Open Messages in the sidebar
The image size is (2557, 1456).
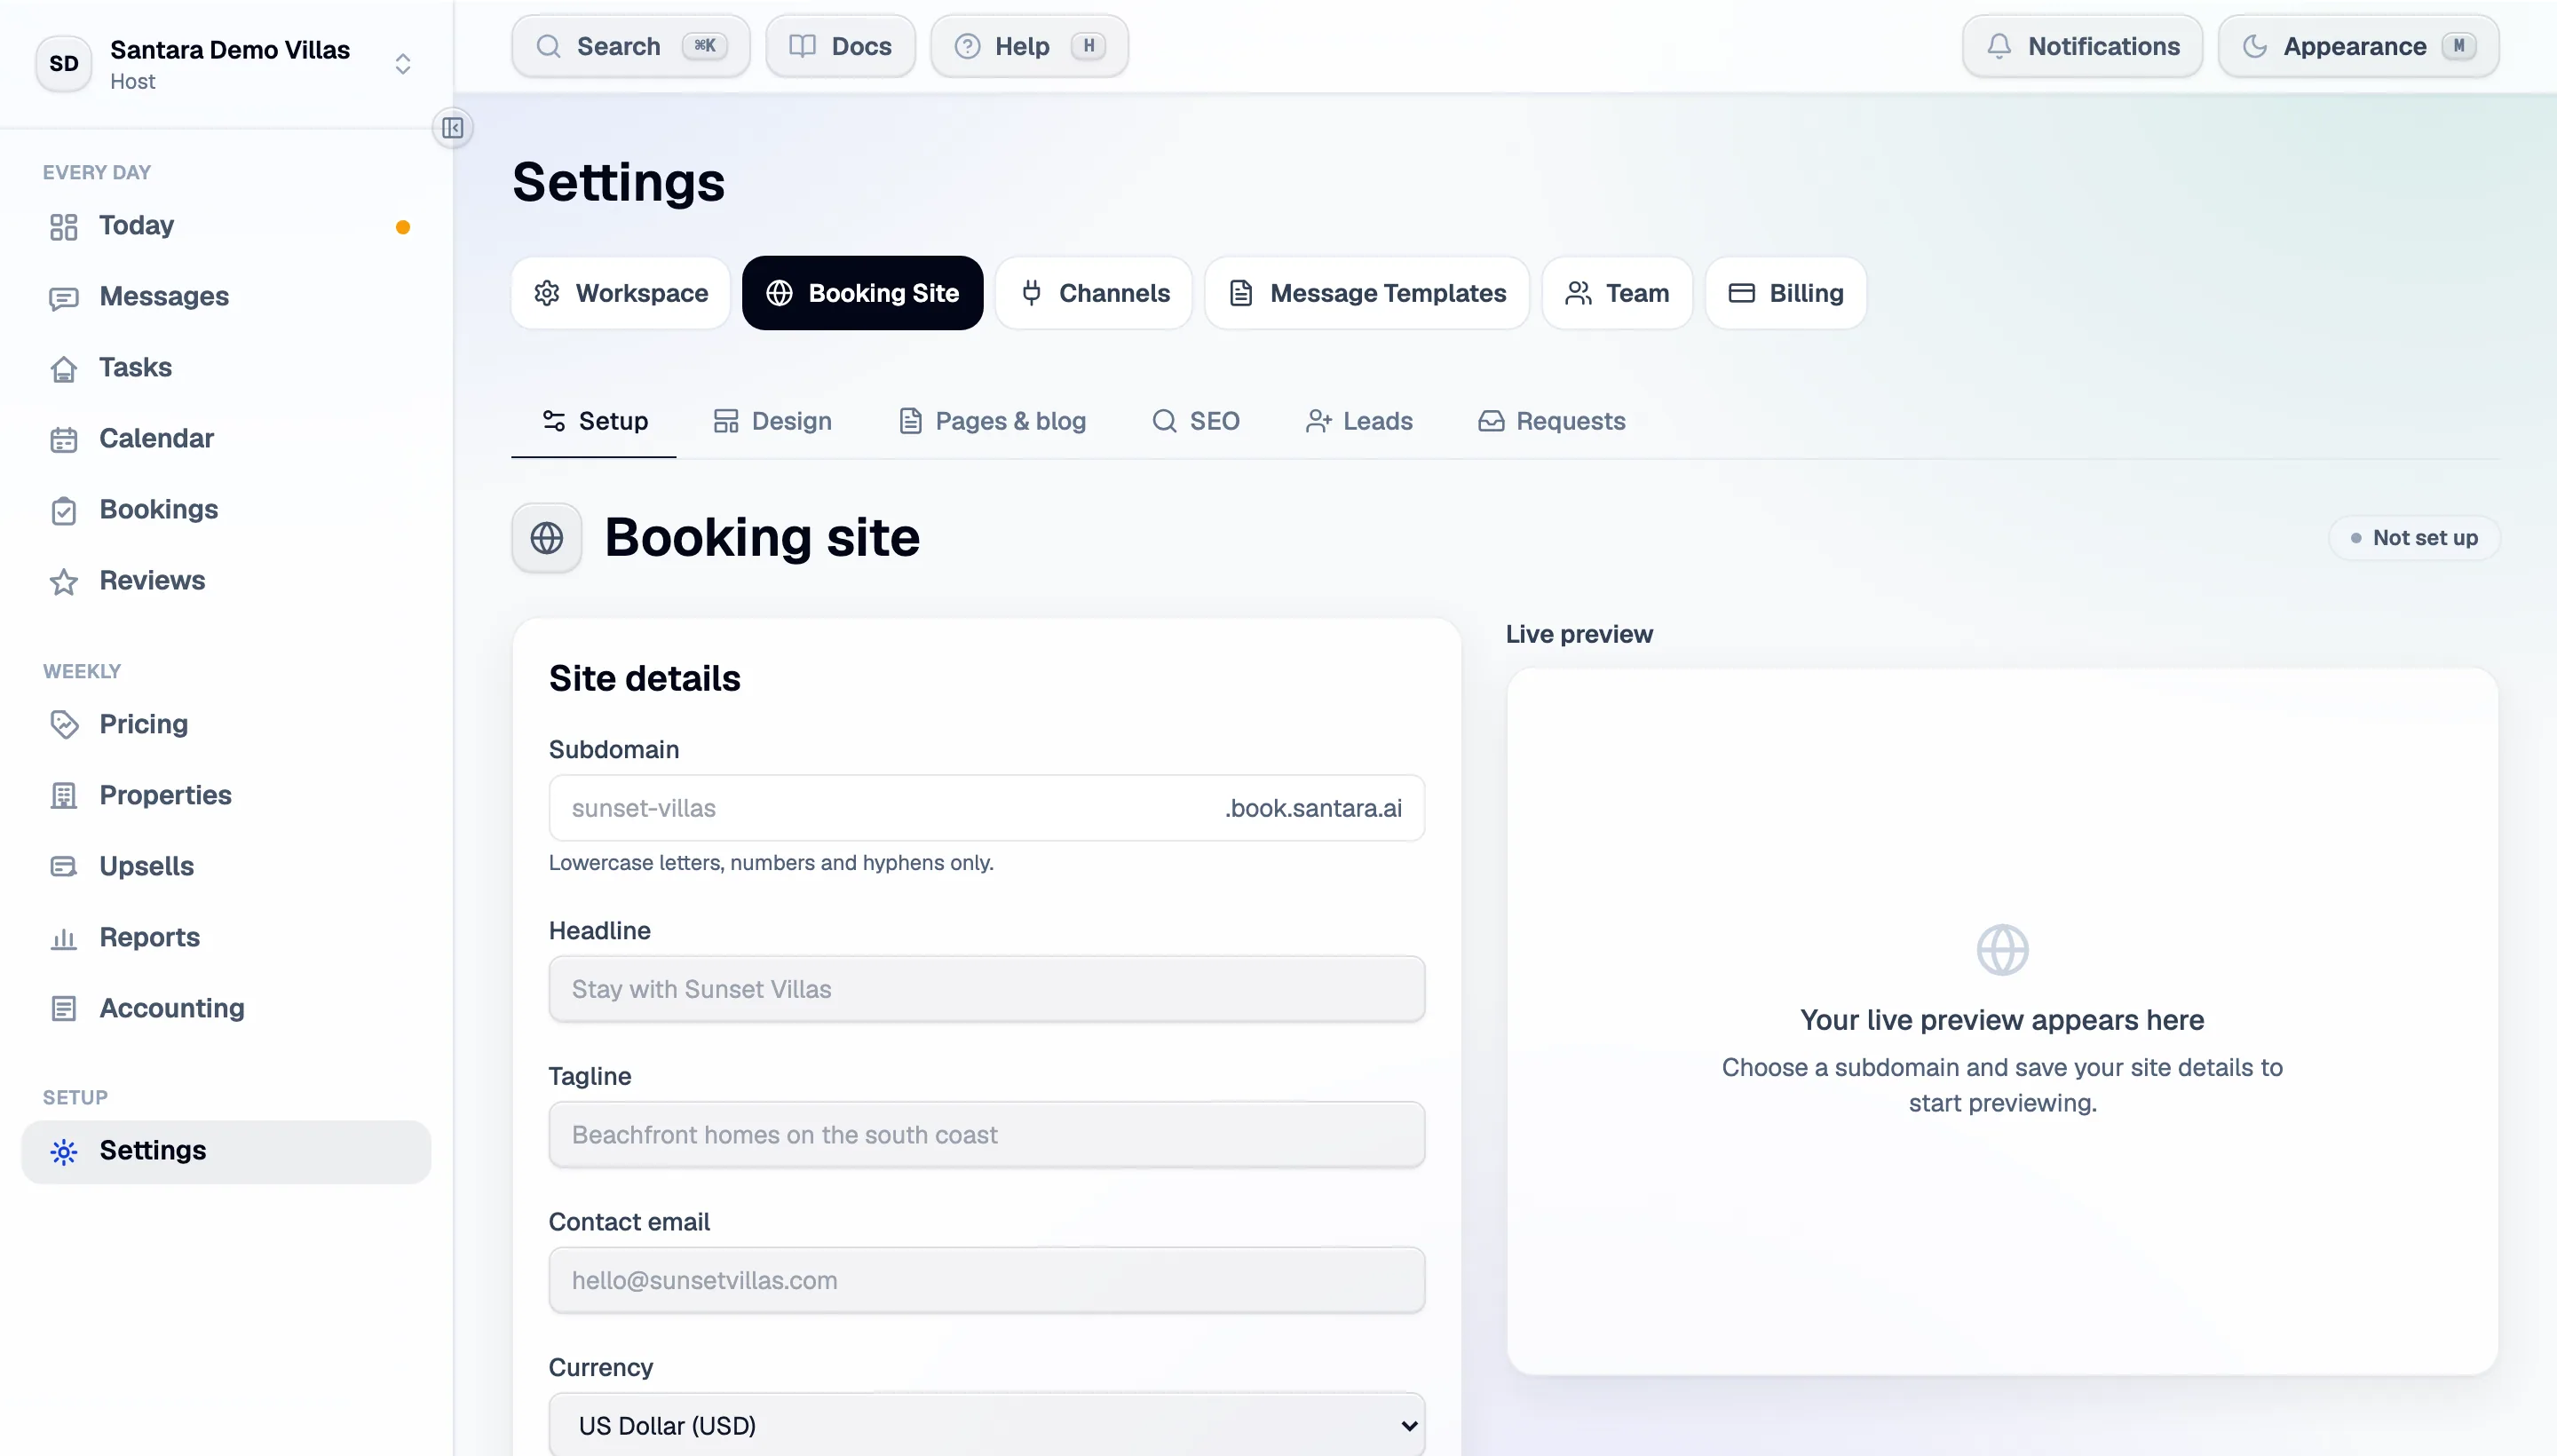point(226,297)
